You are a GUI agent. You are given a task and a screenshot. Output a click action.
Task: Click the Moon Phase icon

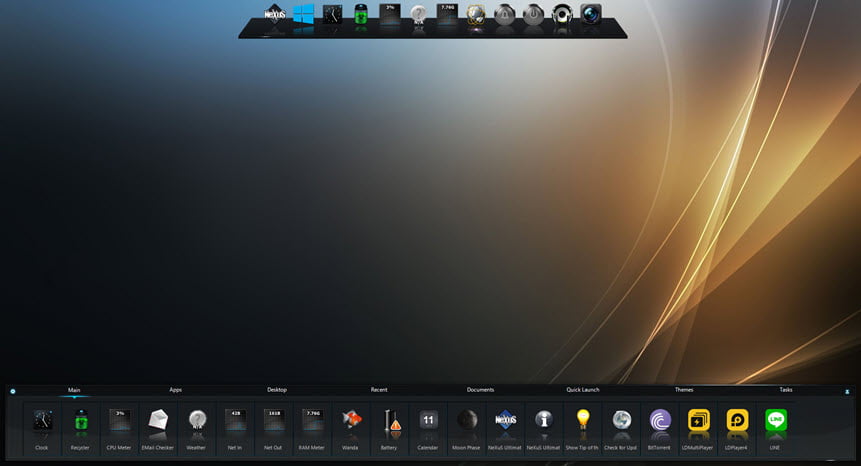click(x=467, y=421)
